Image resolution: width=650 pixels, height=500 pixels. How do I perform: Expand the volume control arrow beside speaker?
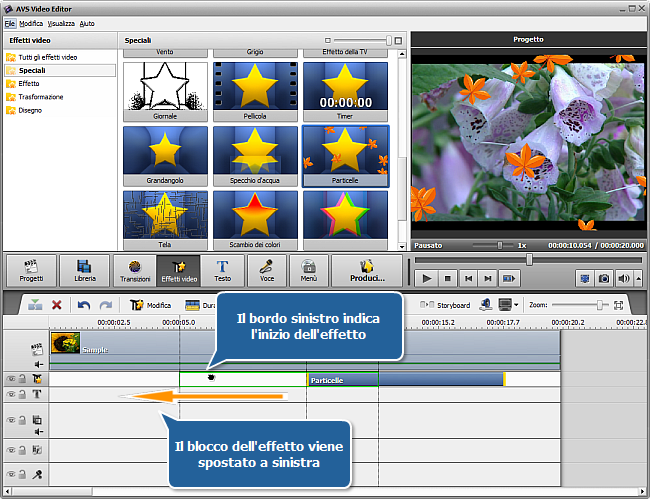pos(638,278)
